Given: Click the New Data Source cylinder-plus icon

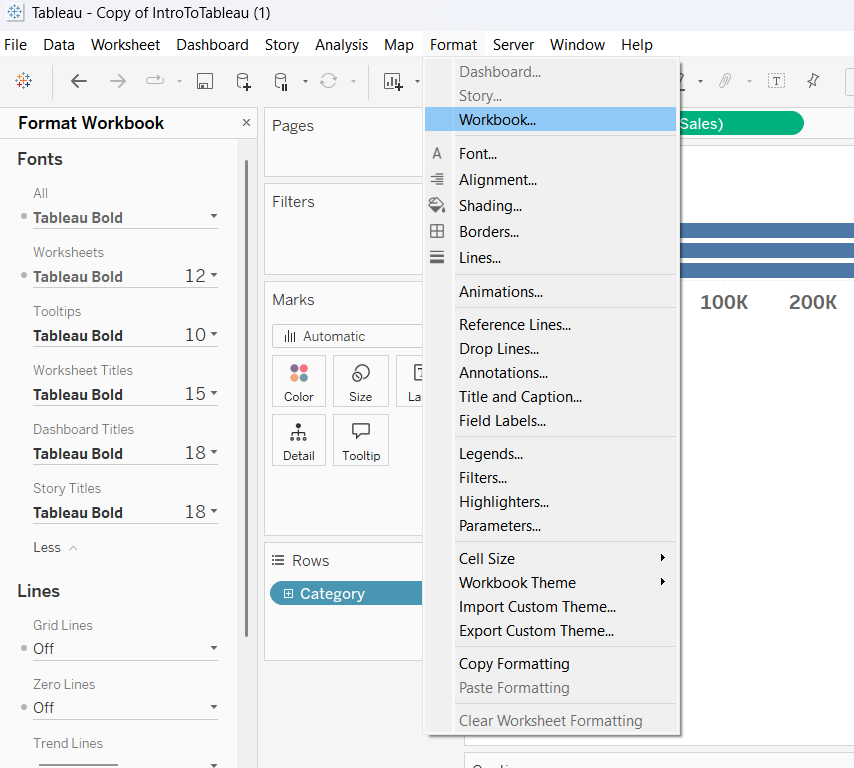Looking at the screenshot, I should click(243, 81).
